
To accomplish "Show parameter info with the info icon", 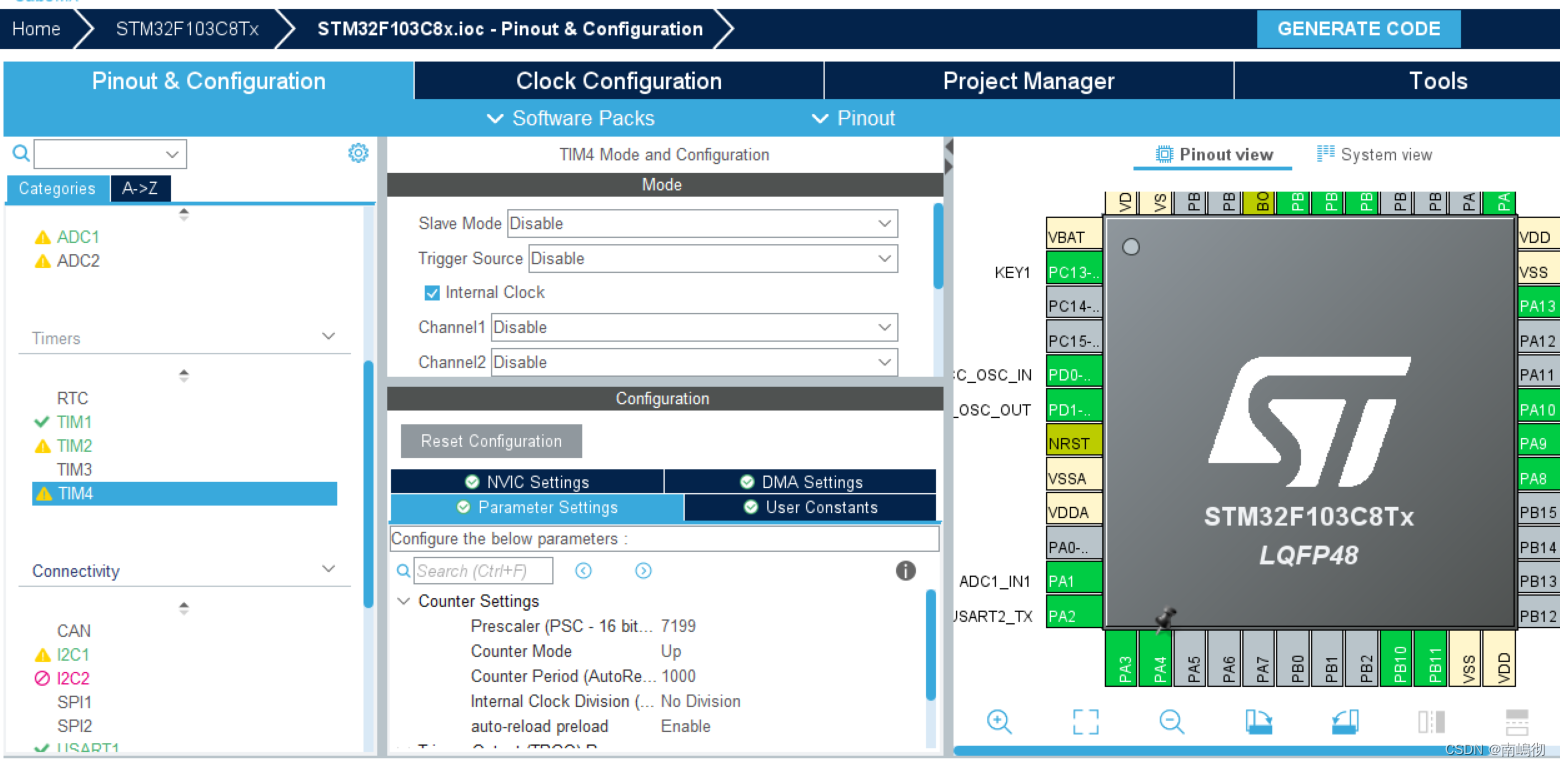I will 906,570.
